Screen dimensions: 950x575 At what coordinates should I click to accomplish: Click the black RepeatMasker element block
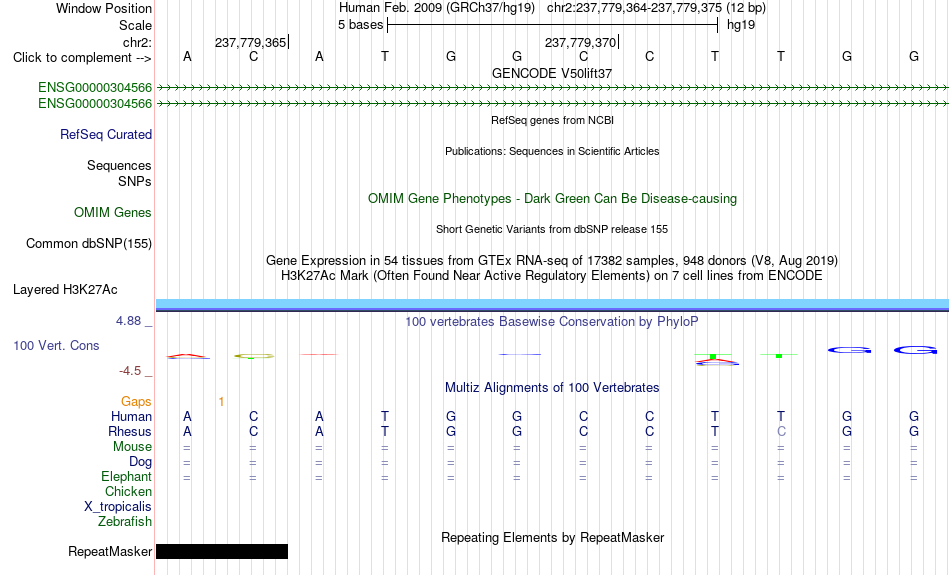(x=222, y=551)
